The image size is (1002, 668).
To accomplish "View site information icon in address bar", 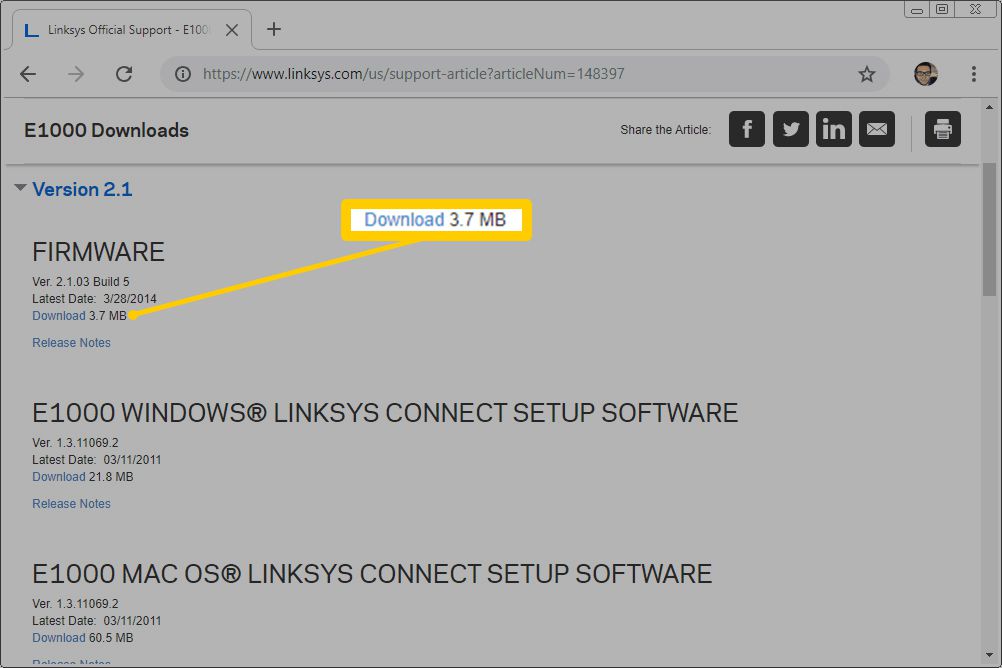I will [183, 74].
